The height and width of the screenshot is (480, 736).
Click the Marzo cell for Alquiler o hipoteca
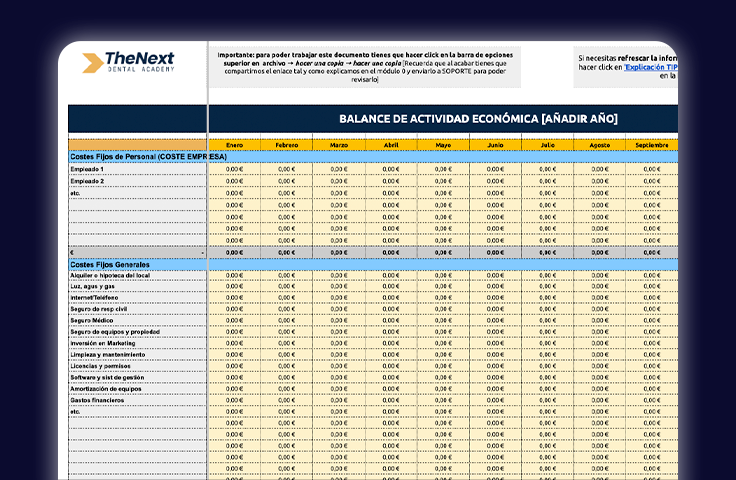[x=338, y=275]
